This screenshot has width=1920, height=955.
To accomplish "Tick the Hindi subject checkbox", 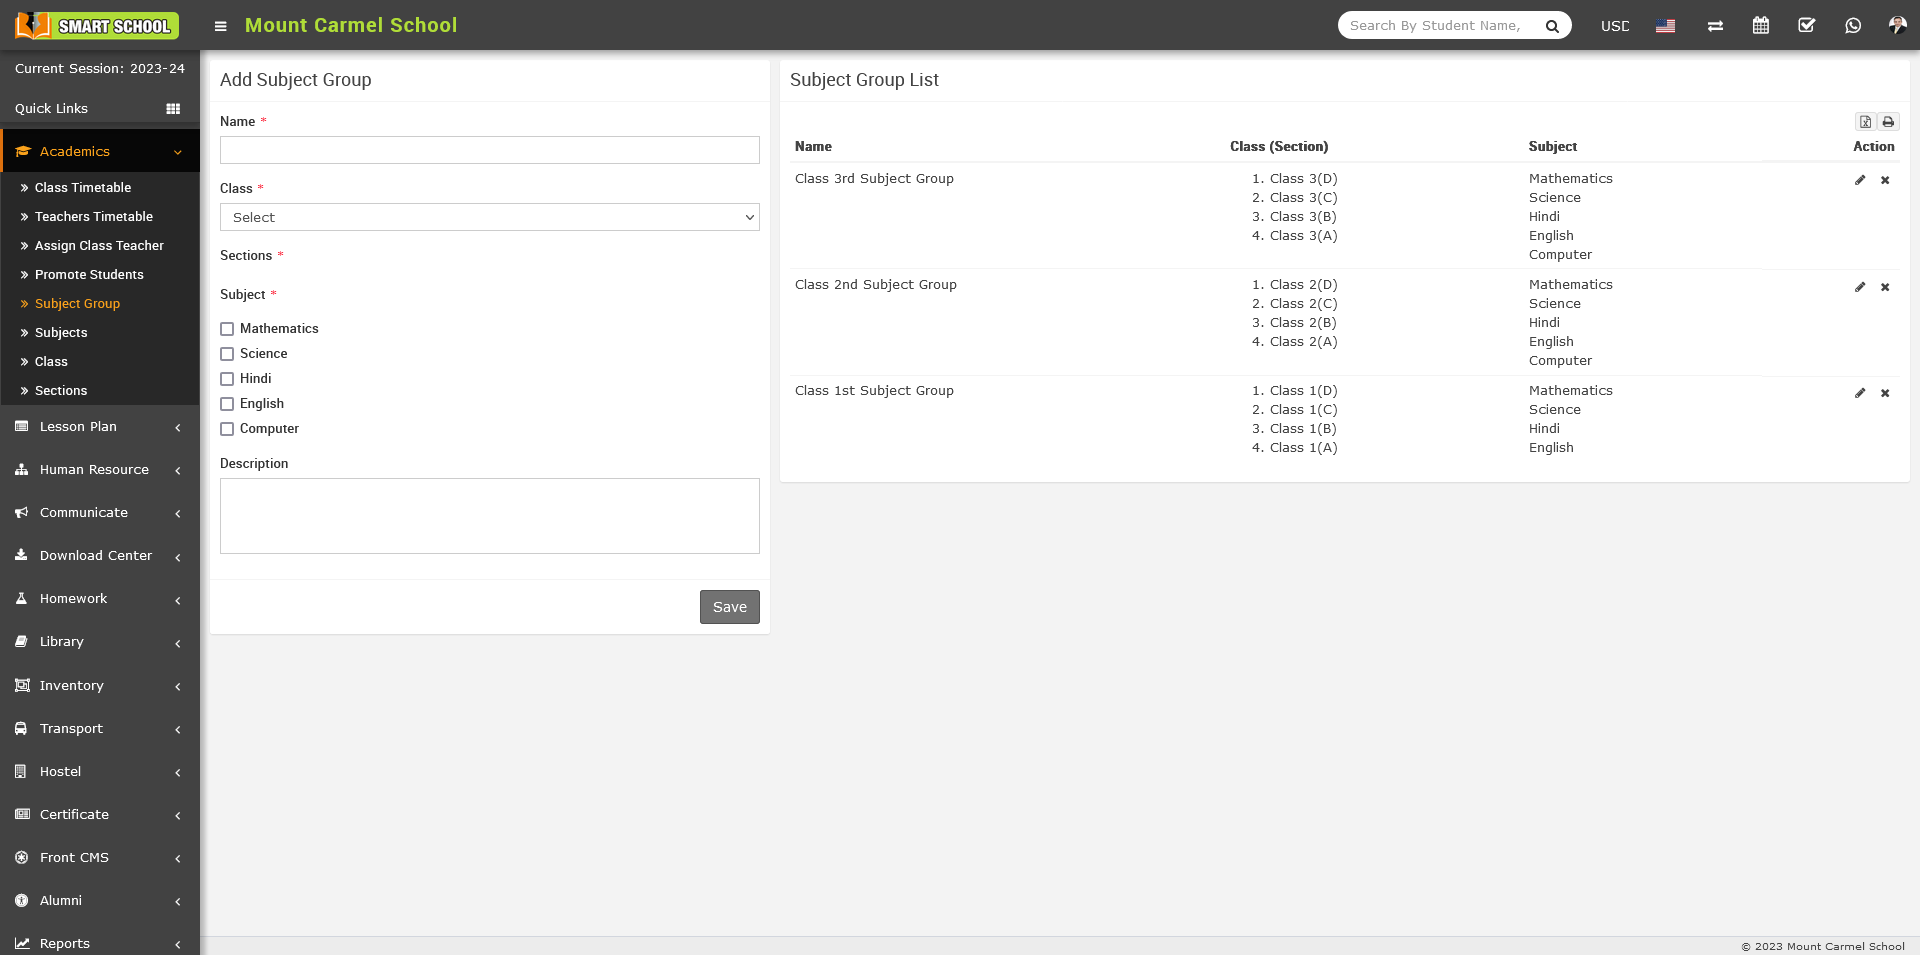I will click(x=227, y=379).
